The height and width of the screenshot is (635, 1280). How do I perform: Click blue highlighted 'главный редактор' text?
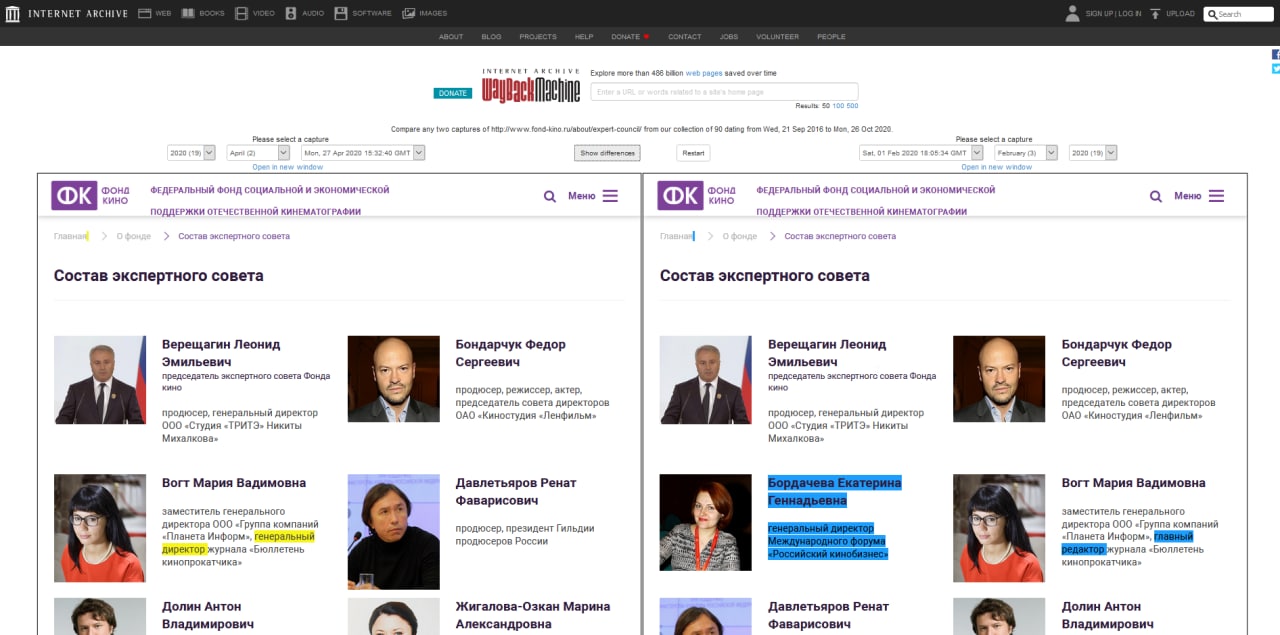pos(1128,543)
